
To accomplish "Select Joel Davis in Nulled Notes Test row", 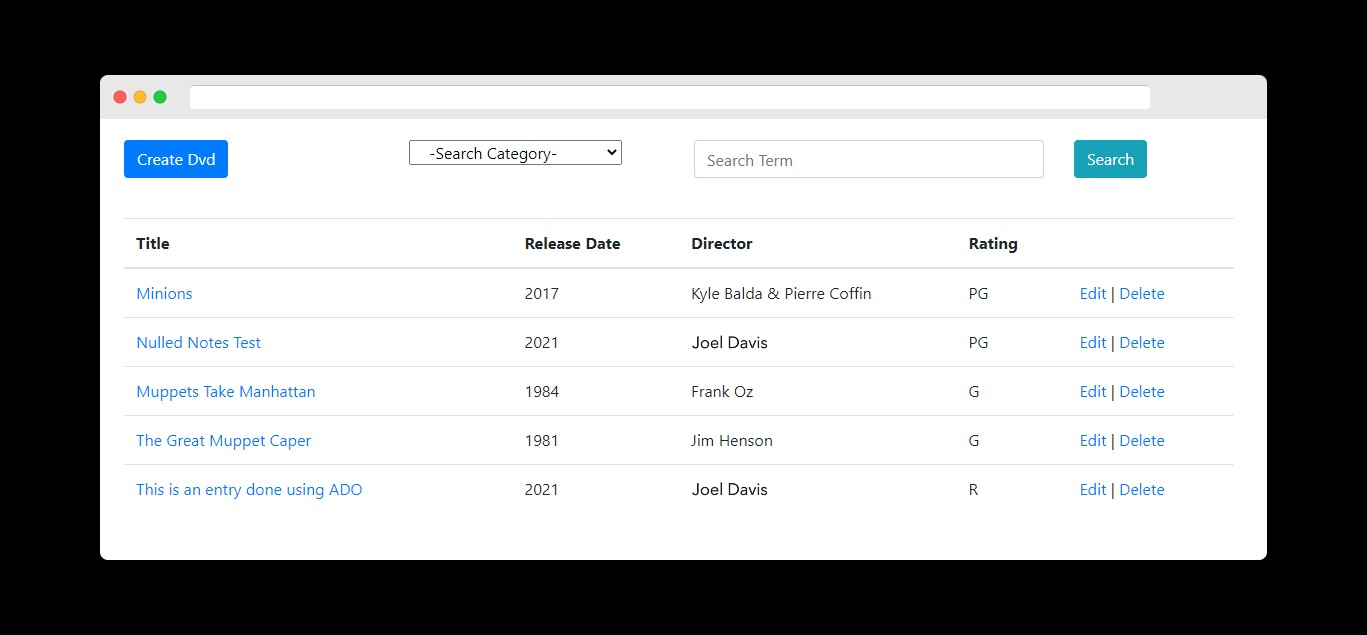I will click(729, 342).
